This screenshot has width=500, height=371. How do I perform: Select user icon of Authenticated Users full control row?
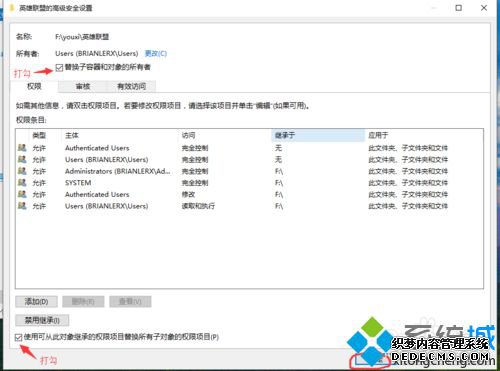[x=22, y=148]
